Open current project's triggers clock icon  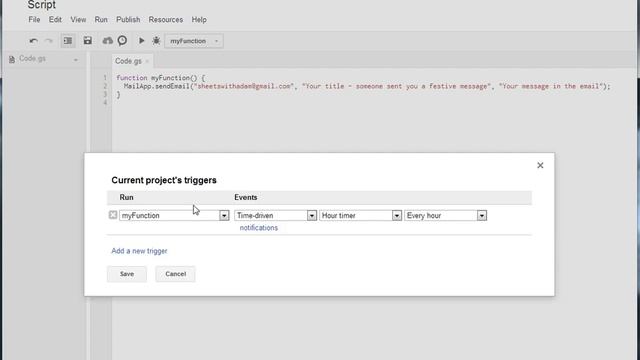122,40
